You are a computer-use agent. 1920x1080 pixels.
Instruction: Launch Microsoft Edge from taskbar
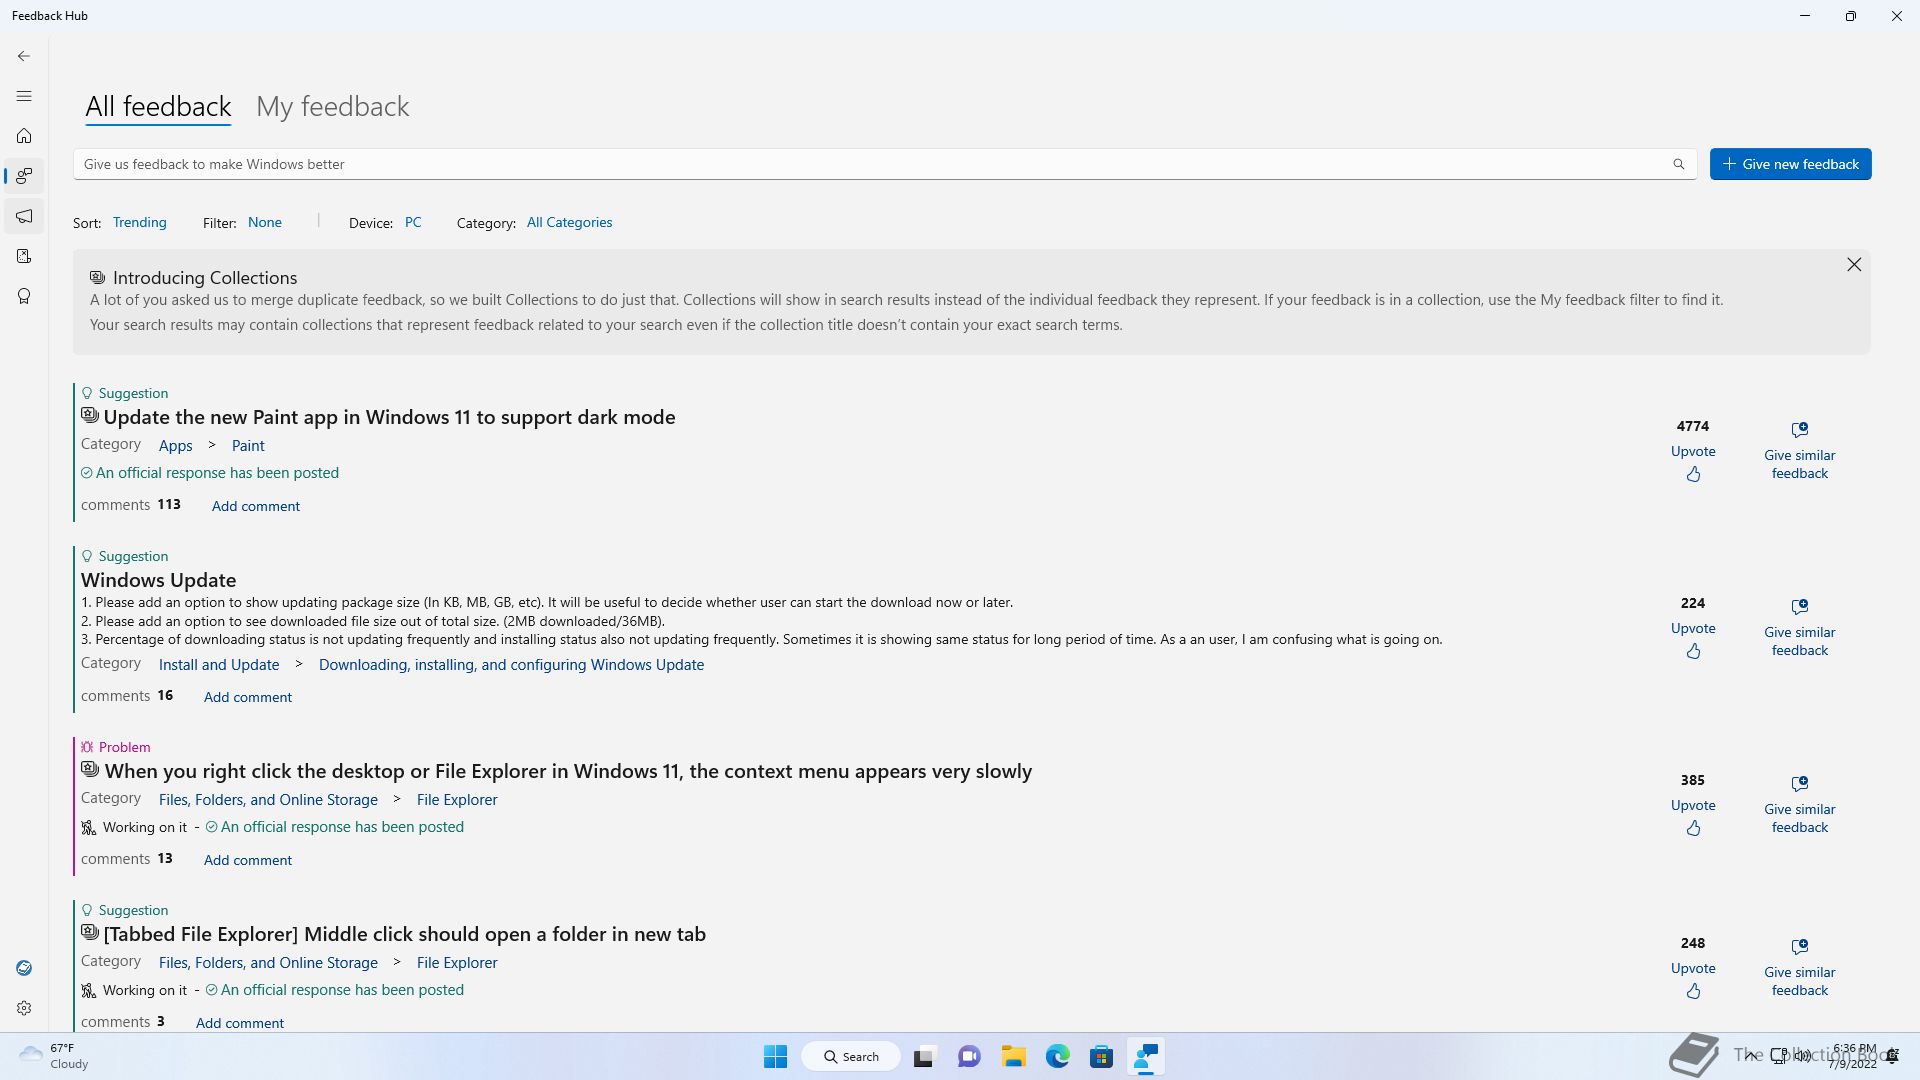(1057, 1056)
